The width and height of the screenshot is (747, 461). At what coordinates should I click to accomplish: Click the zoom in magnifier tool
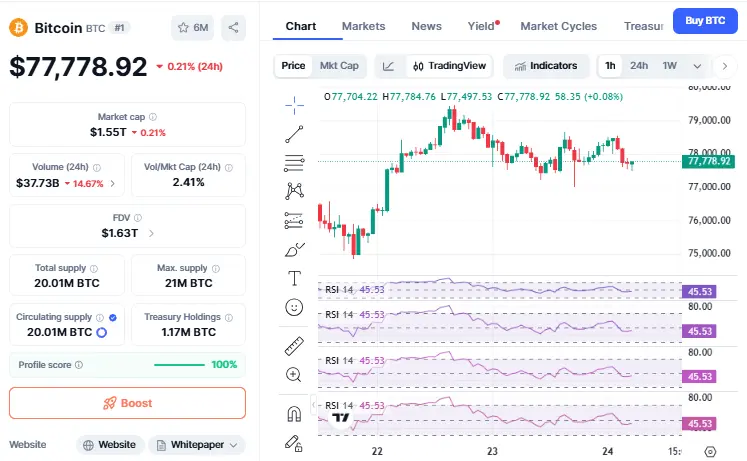click(x=293, y=375)
